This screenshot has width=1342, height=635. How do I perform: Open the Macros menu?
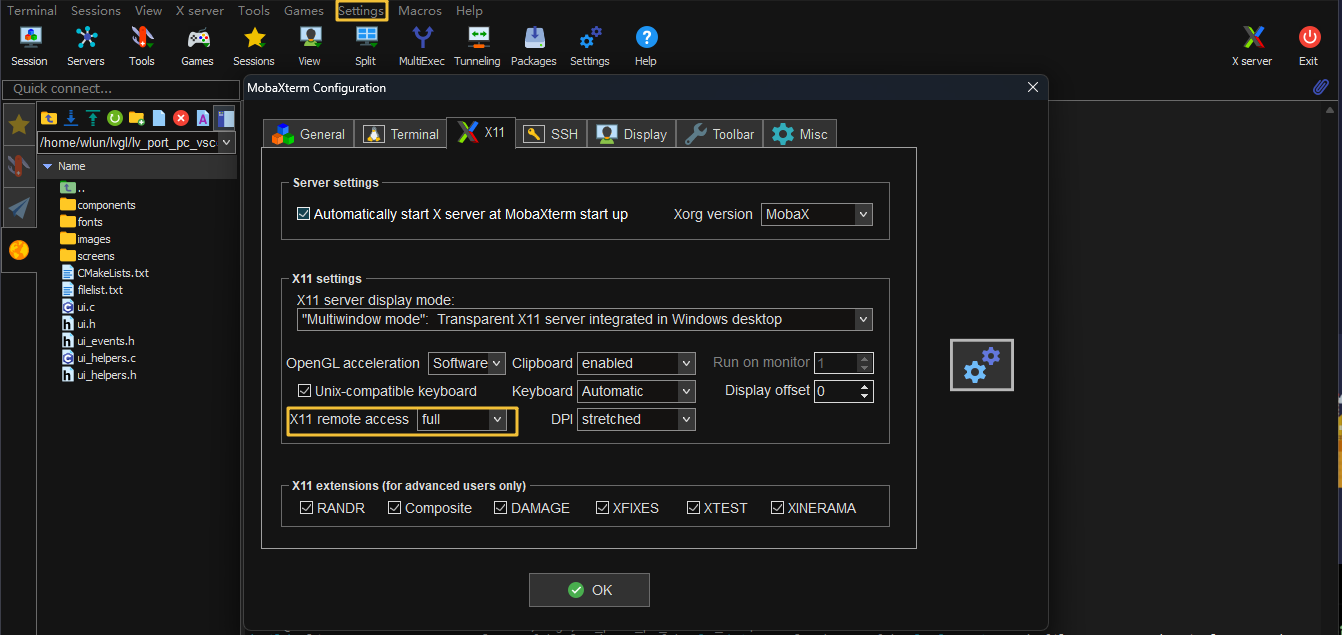coord(420,11)
